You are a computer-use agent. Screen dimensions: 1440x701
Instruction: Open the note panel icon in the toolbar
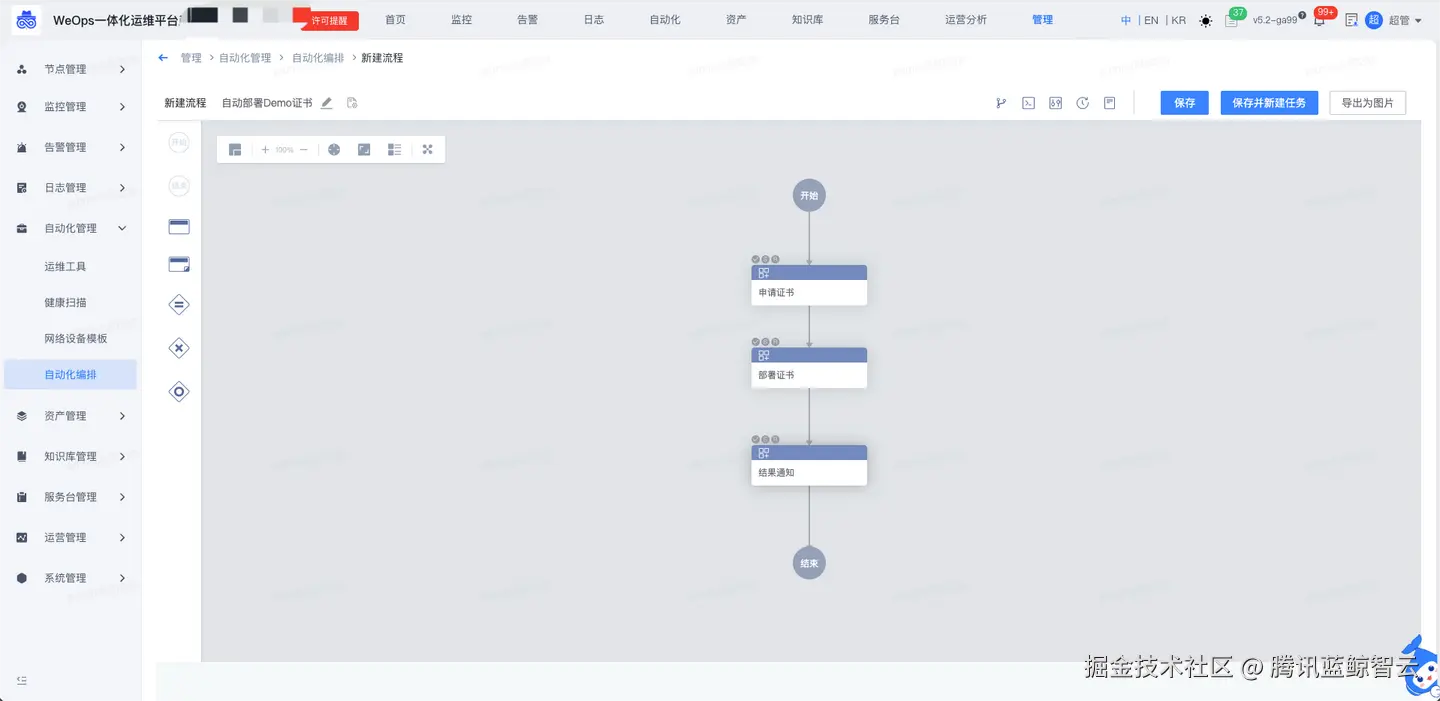(x=1109, y=103)
